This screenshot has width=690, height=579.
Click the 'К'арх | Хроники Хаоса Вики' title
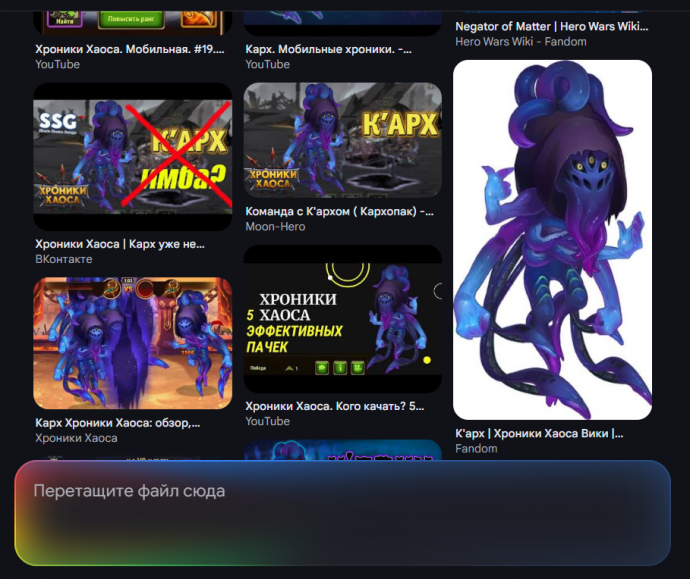539,433
